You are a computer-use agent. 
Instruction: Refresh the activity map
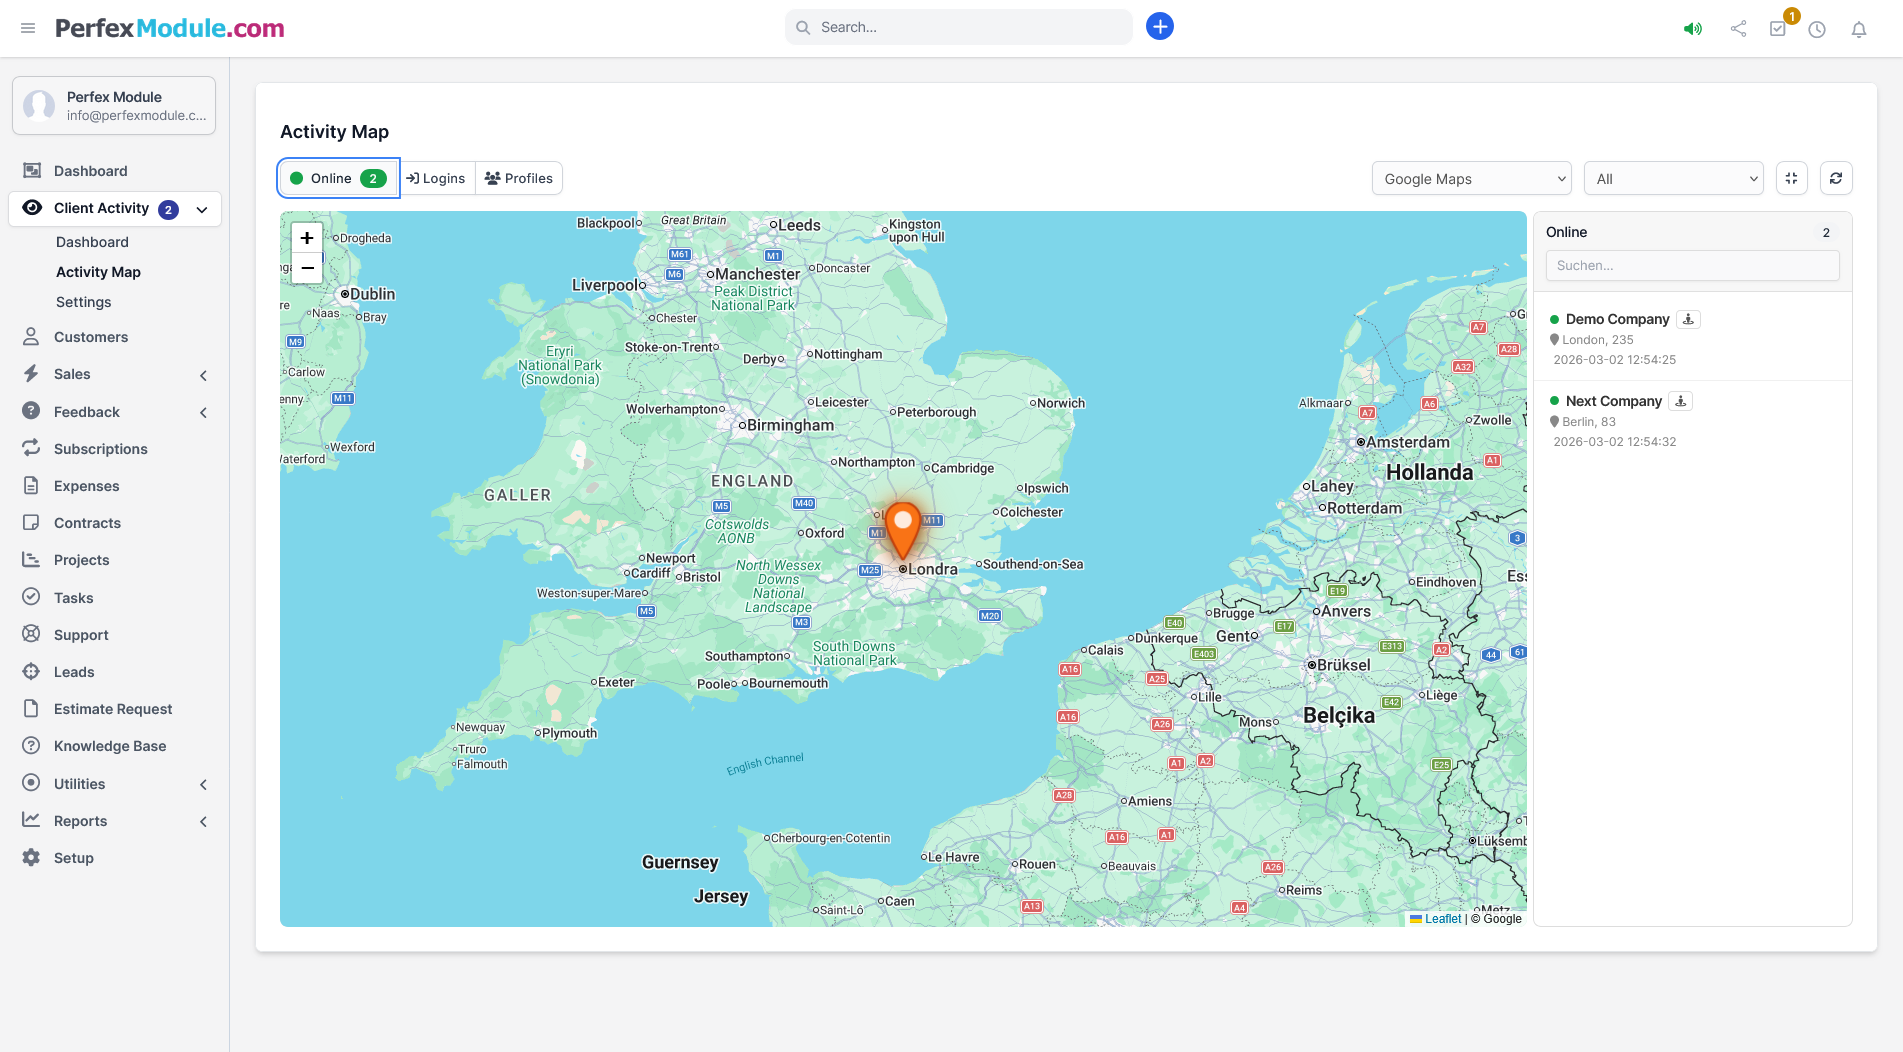click(x=1836, y=178)
